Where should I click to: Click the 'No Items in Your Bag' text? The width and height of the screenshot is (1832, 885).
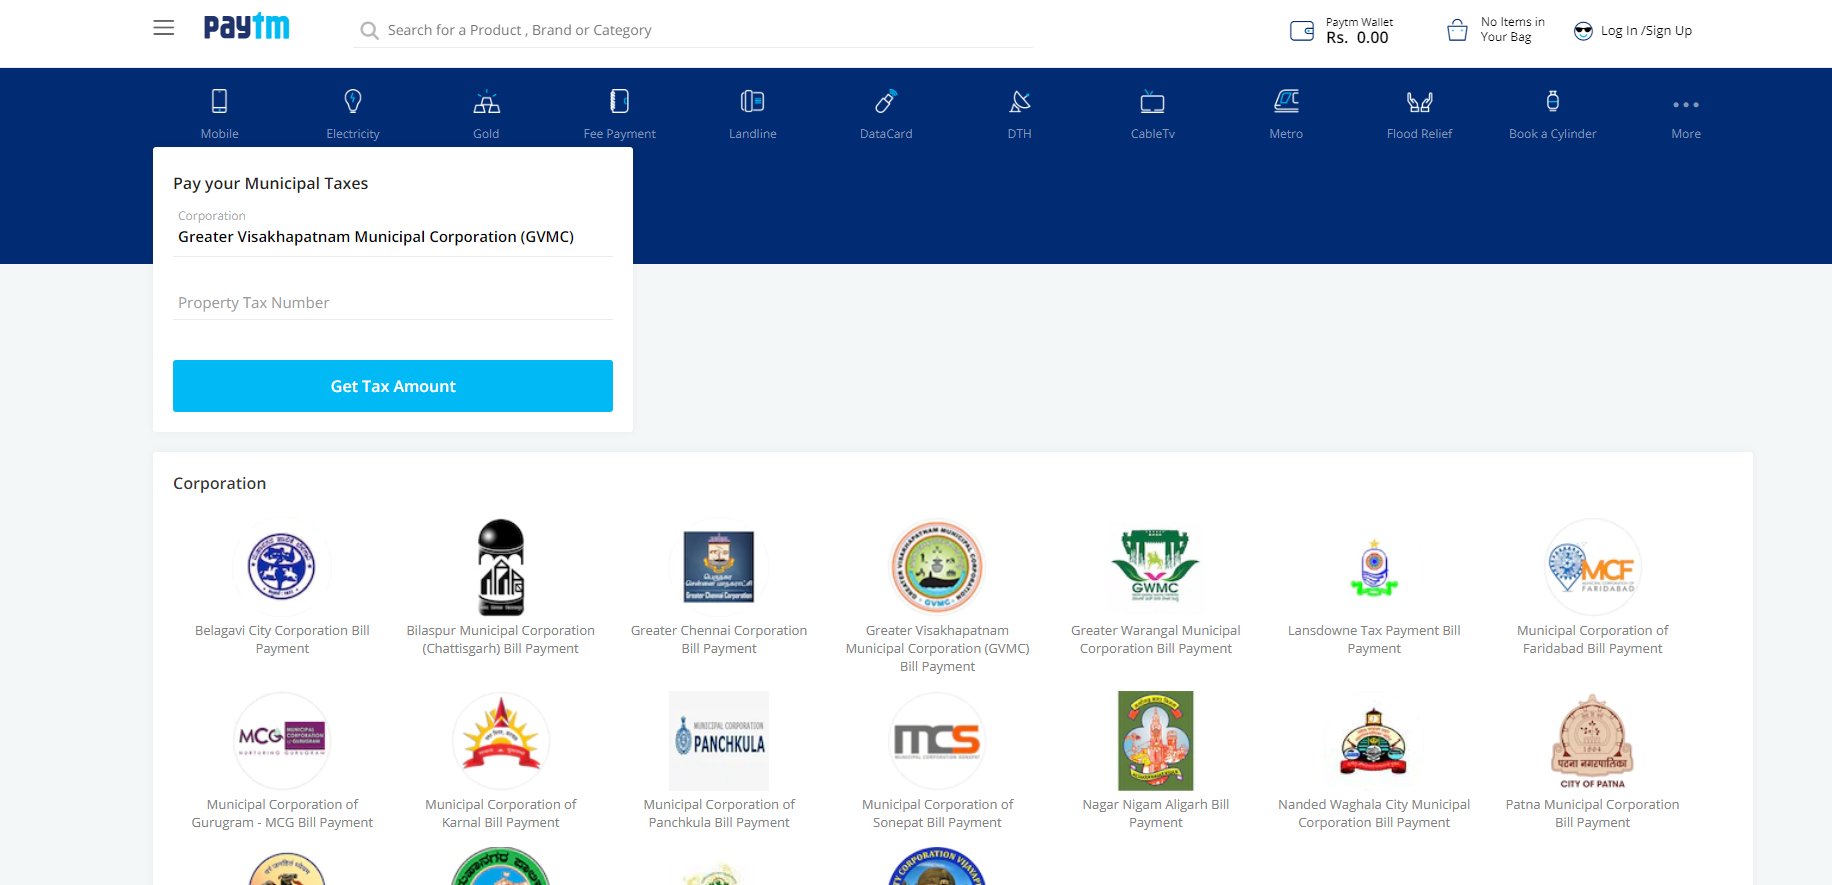[1512, 30]
